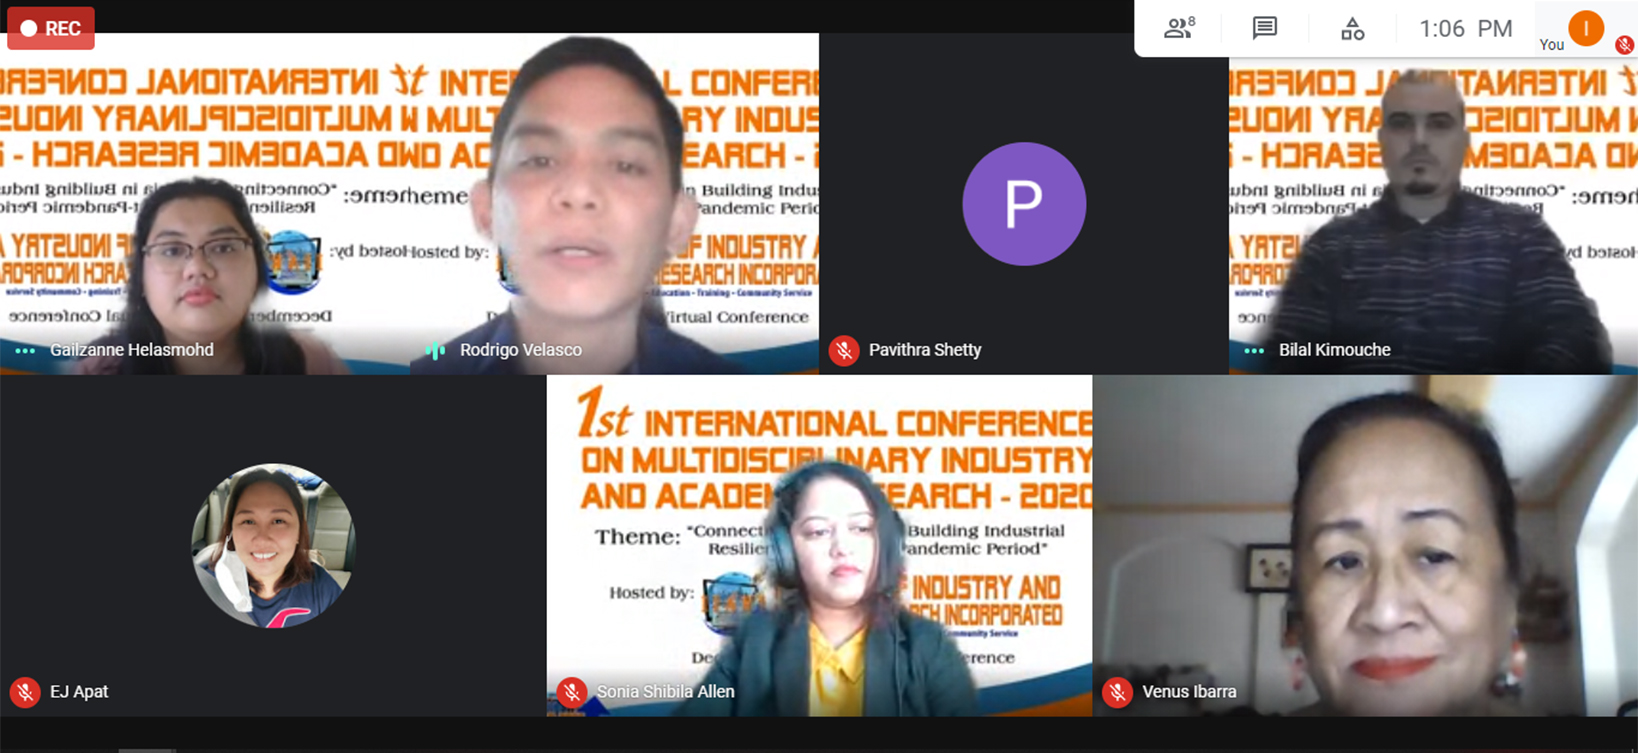The image size is (1638, 753).
Task: Click the Sonia Shibila Allen name label
Action: click(x=665, y=692)
